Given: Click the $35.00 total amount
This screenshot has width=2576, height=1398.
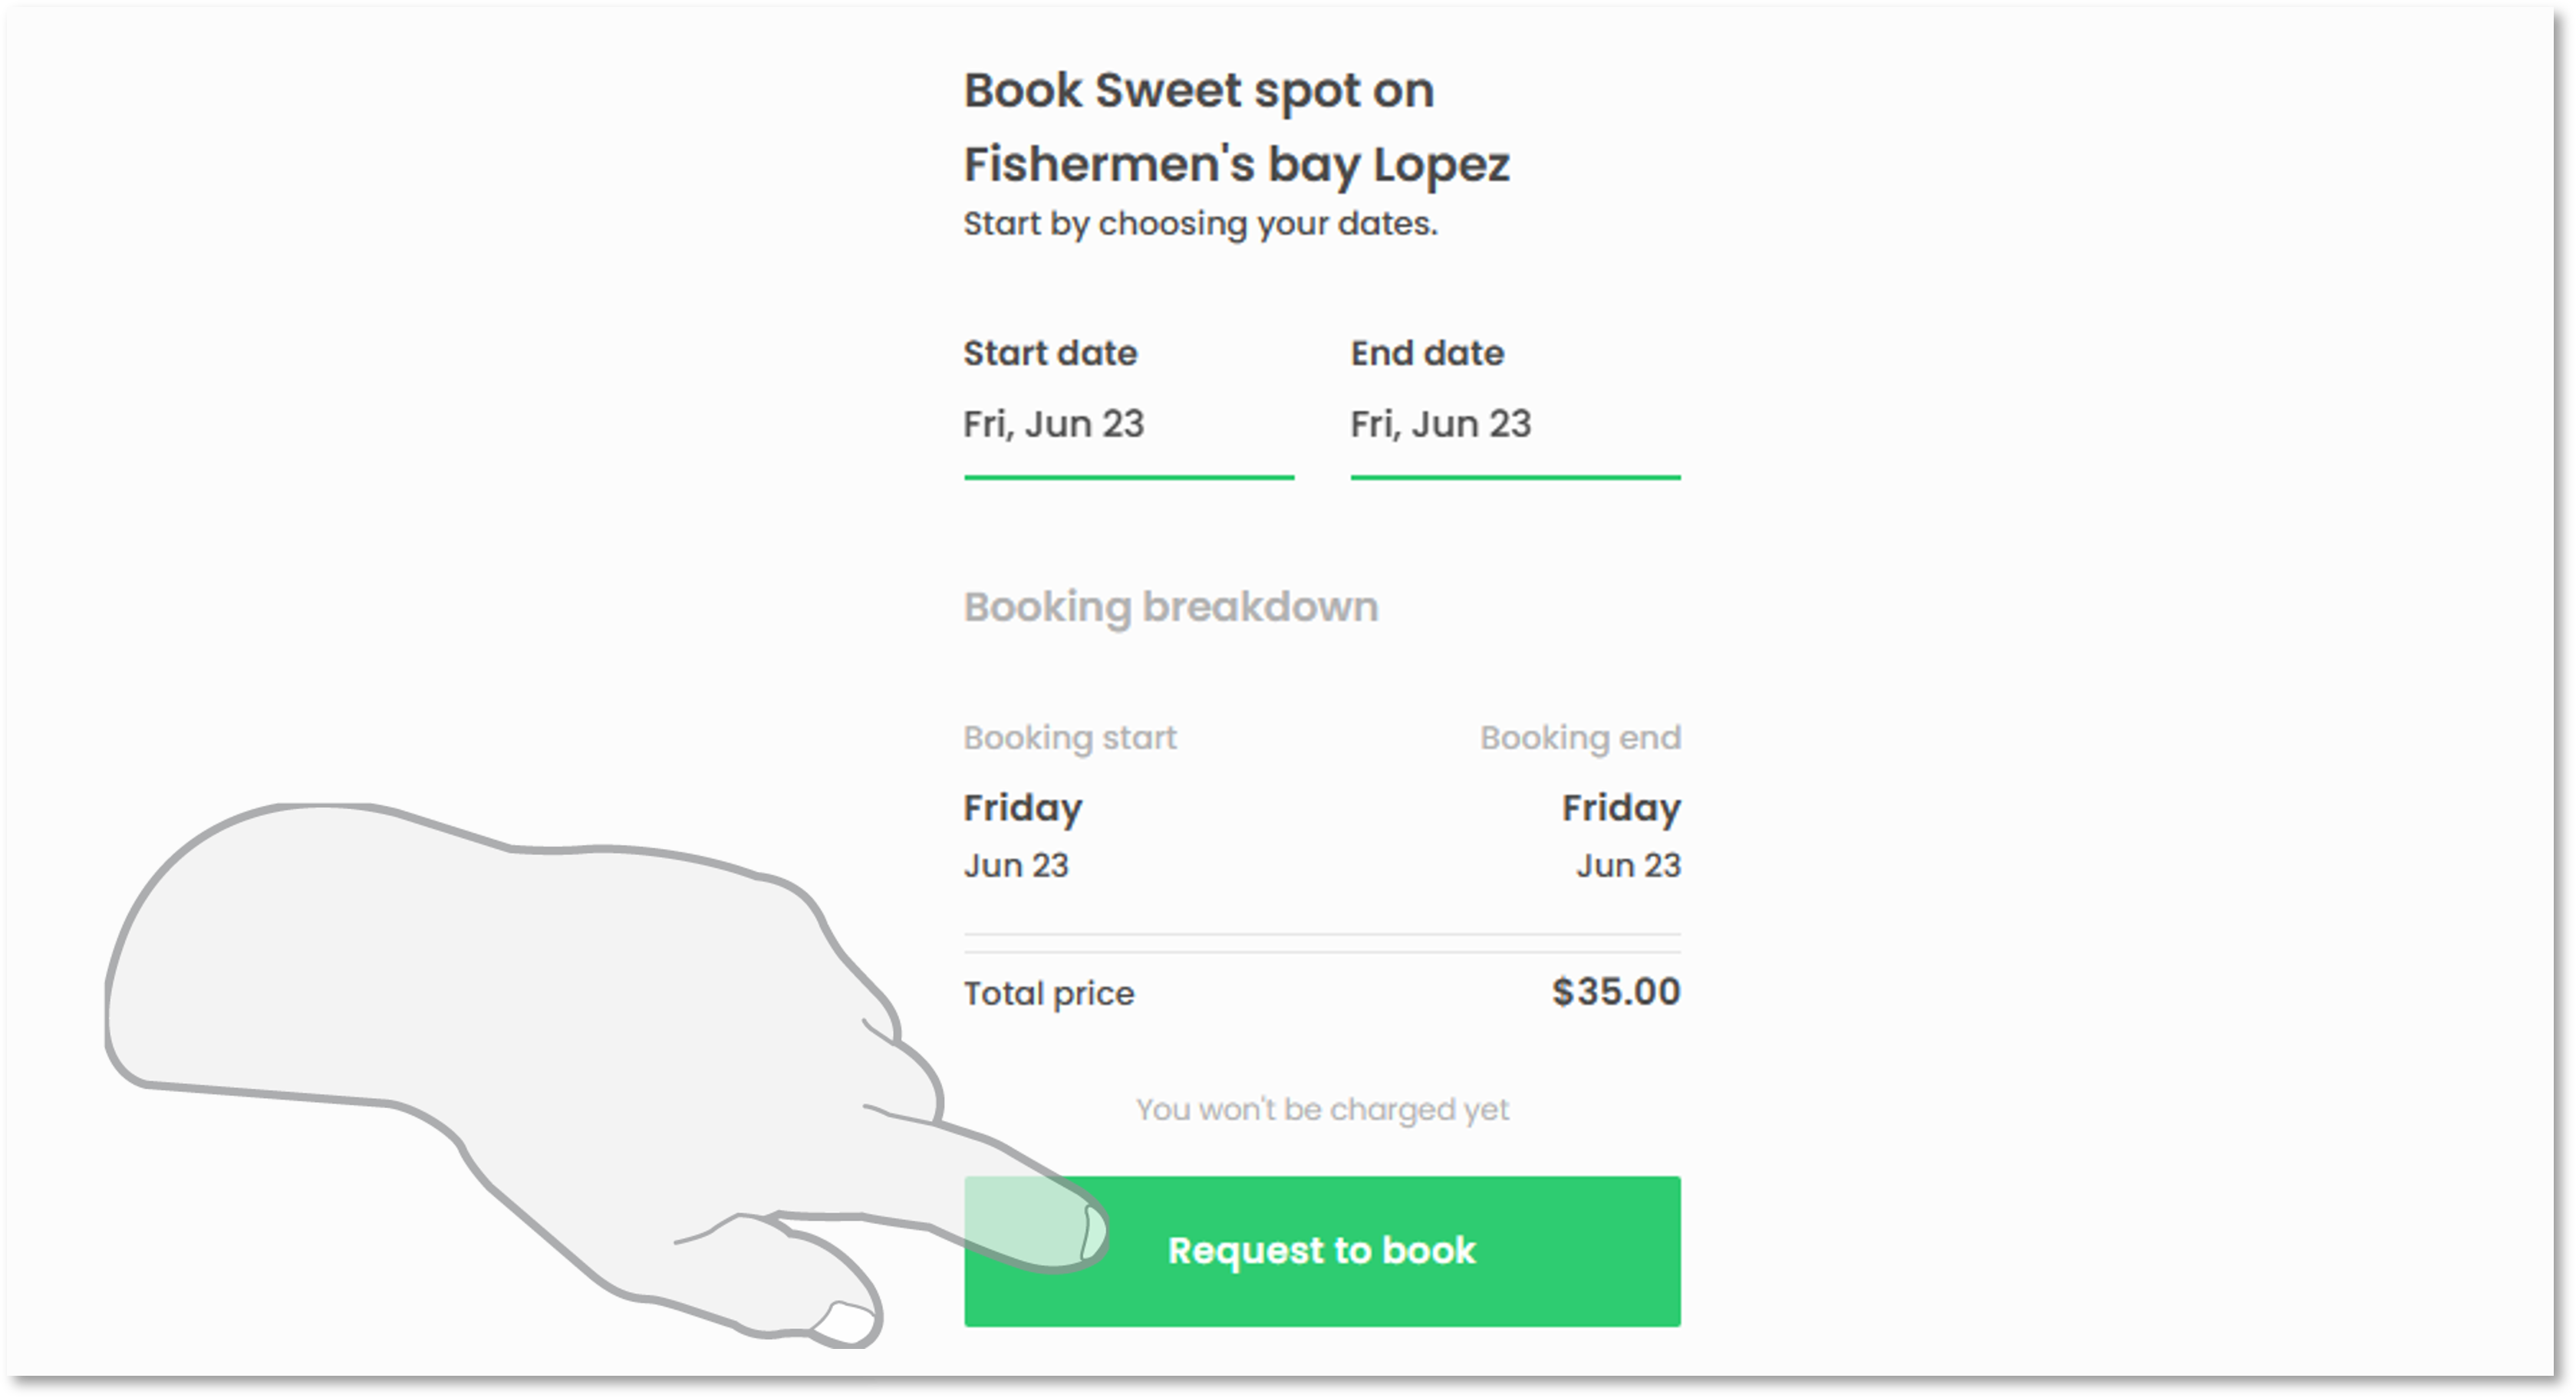Looking at the screenshot, I should pyautogui.click(x=1615, y=992).
